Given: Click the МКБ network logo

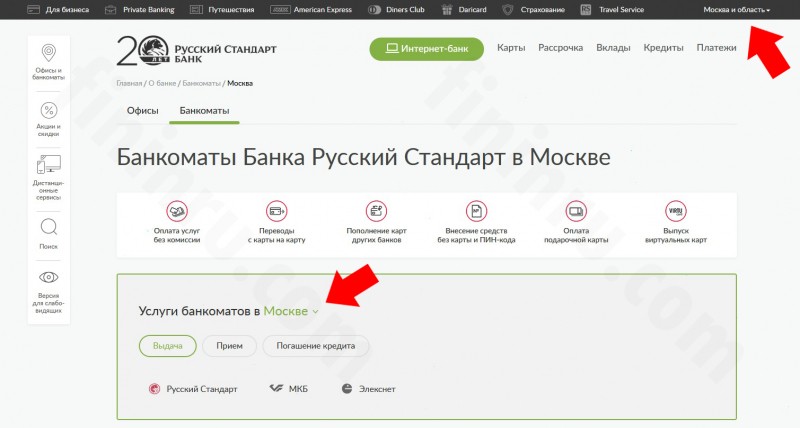Looking at the screenshot, I should (276, 388).
